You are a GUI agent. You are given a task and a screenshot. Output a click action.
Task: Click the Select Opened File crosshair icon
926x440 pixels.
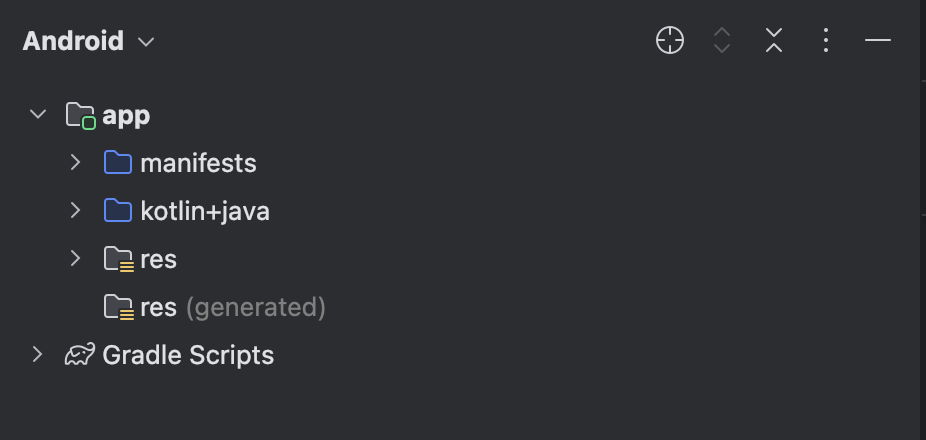click(670, 41)
